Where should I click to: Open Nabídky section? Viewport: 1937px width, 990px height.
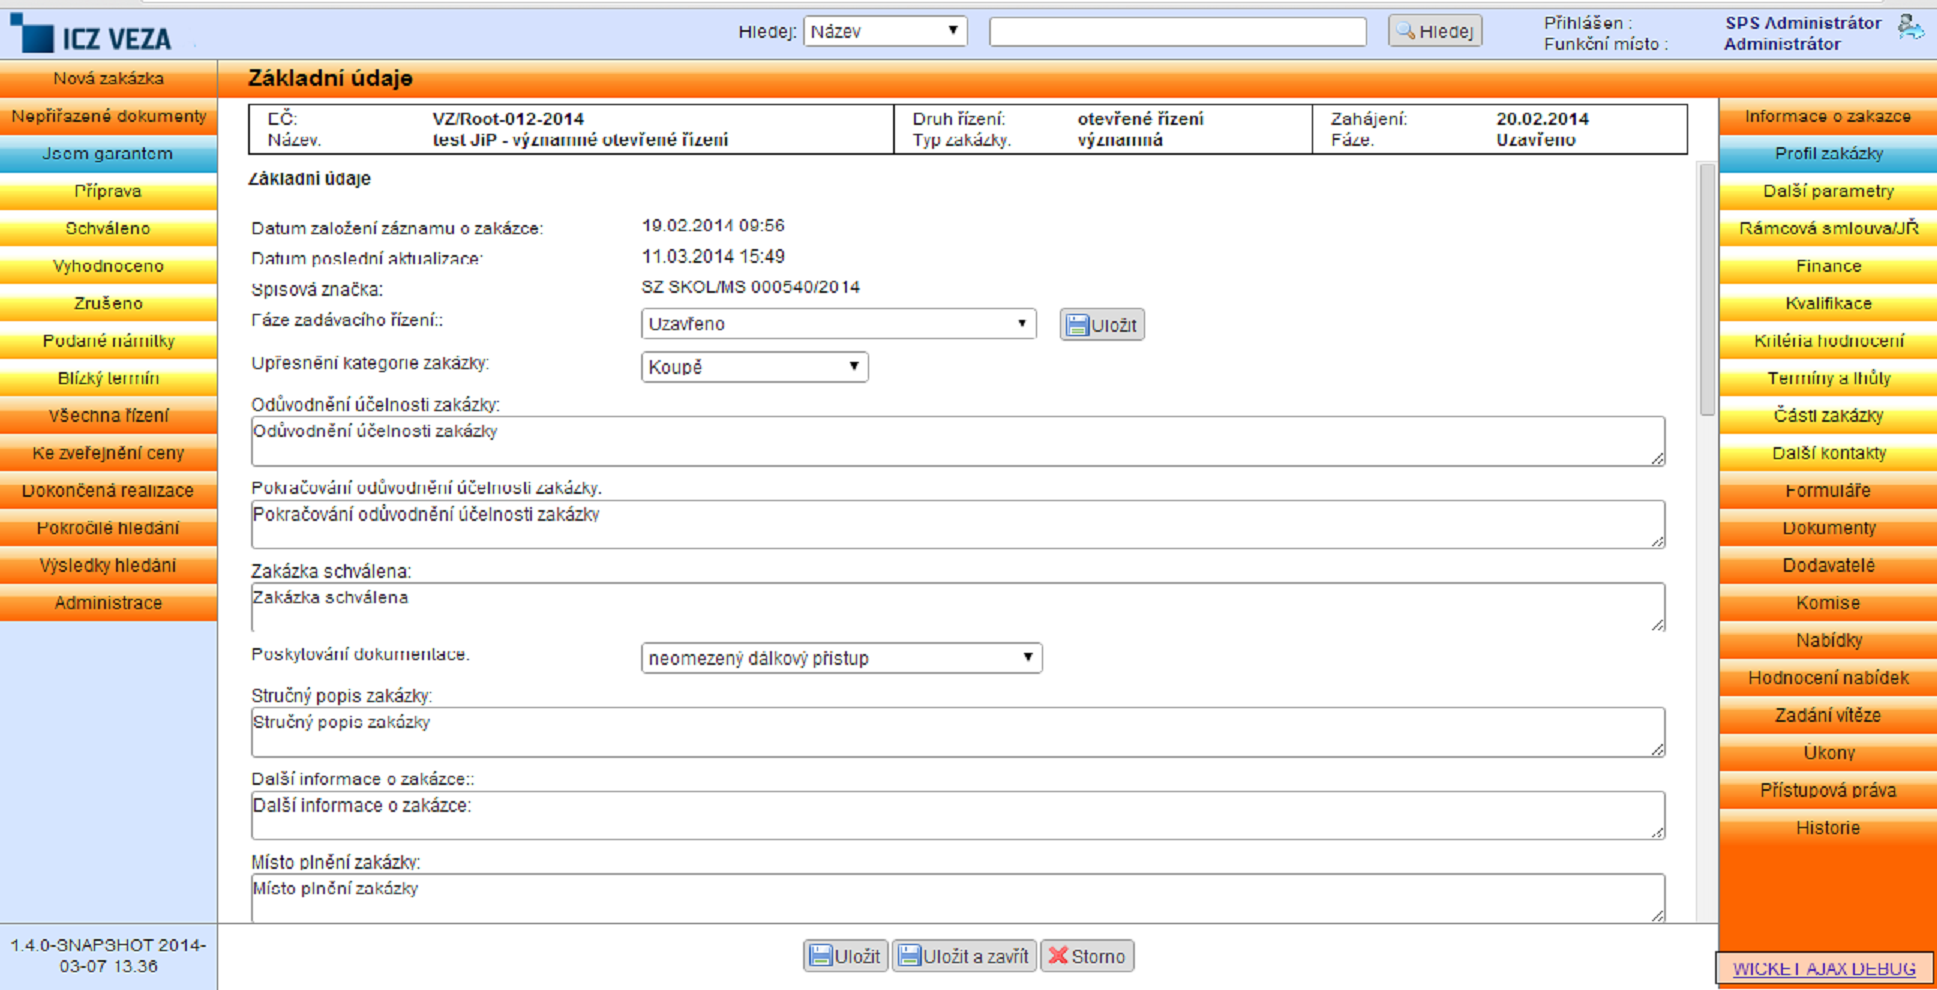click(1828, 640)
